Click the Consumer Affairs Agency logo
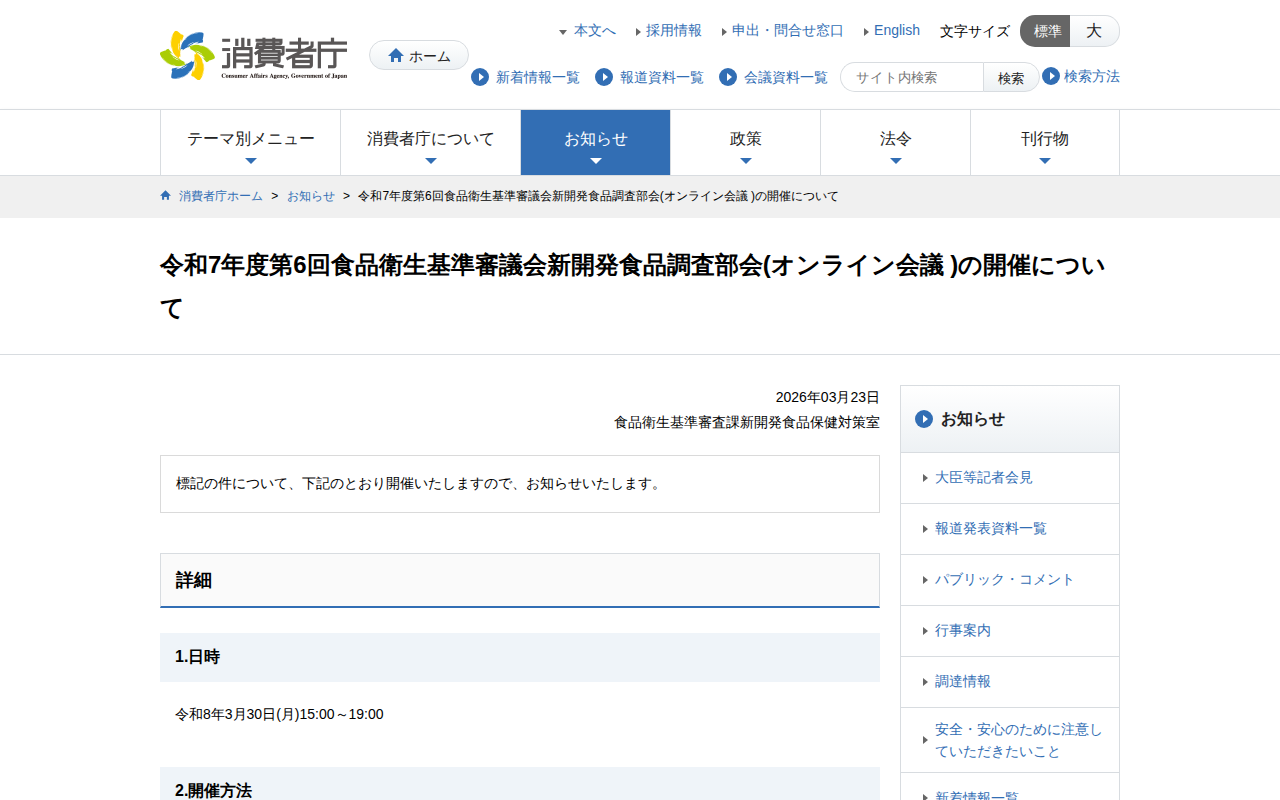The height and width of the screenshot is (800, 1280). 254,55
